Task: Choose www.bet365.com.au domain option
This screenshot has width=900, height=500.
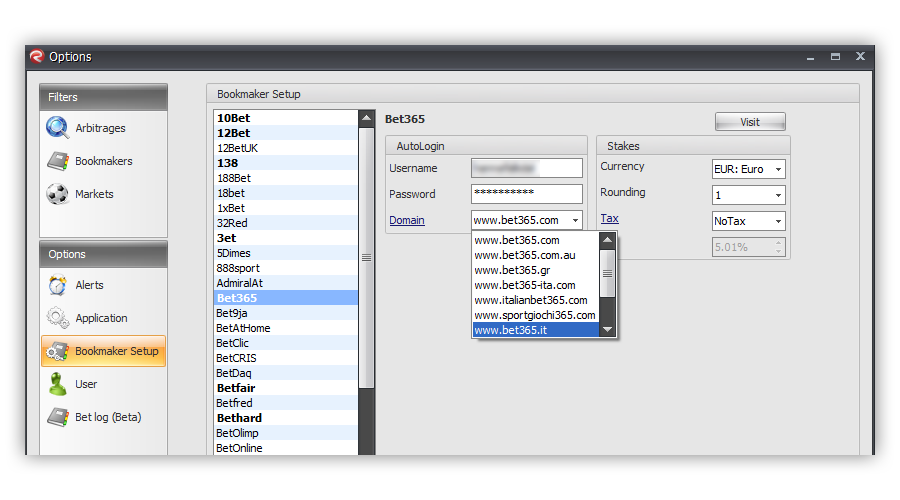Action: click(x=536, y=255)
